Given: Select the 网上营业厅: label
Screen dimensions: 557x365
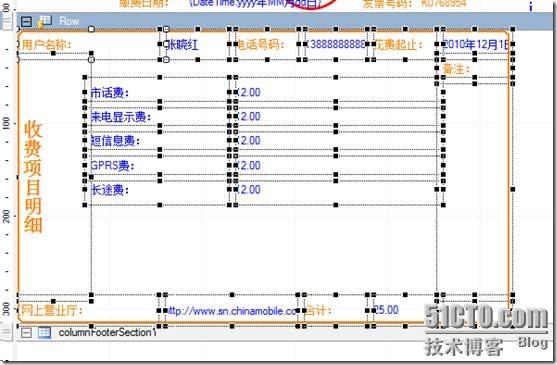Looking at the screenshot, I should [x=52, y=310].
